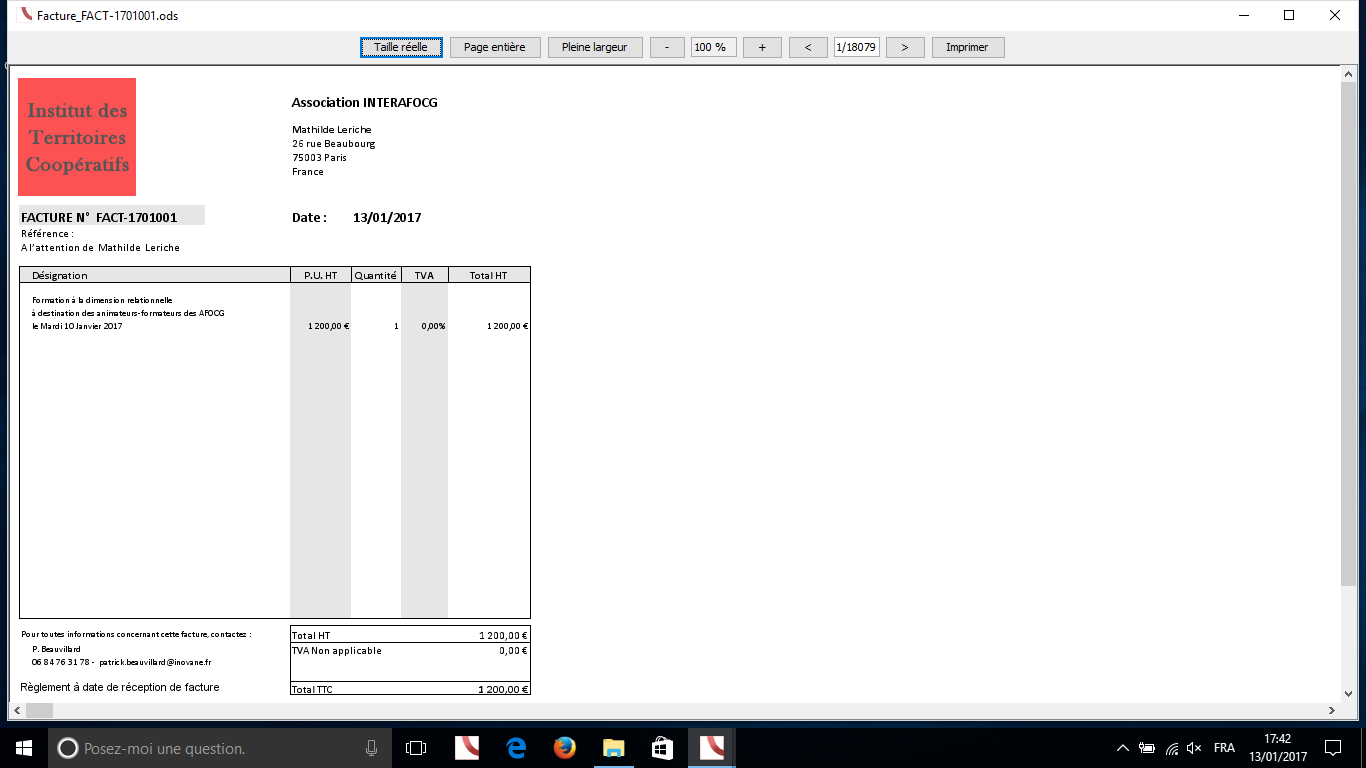The height and width of the screenshot is (768, 1366).
Task: Select Pleine largeur zoom mode
Action: 594,47
